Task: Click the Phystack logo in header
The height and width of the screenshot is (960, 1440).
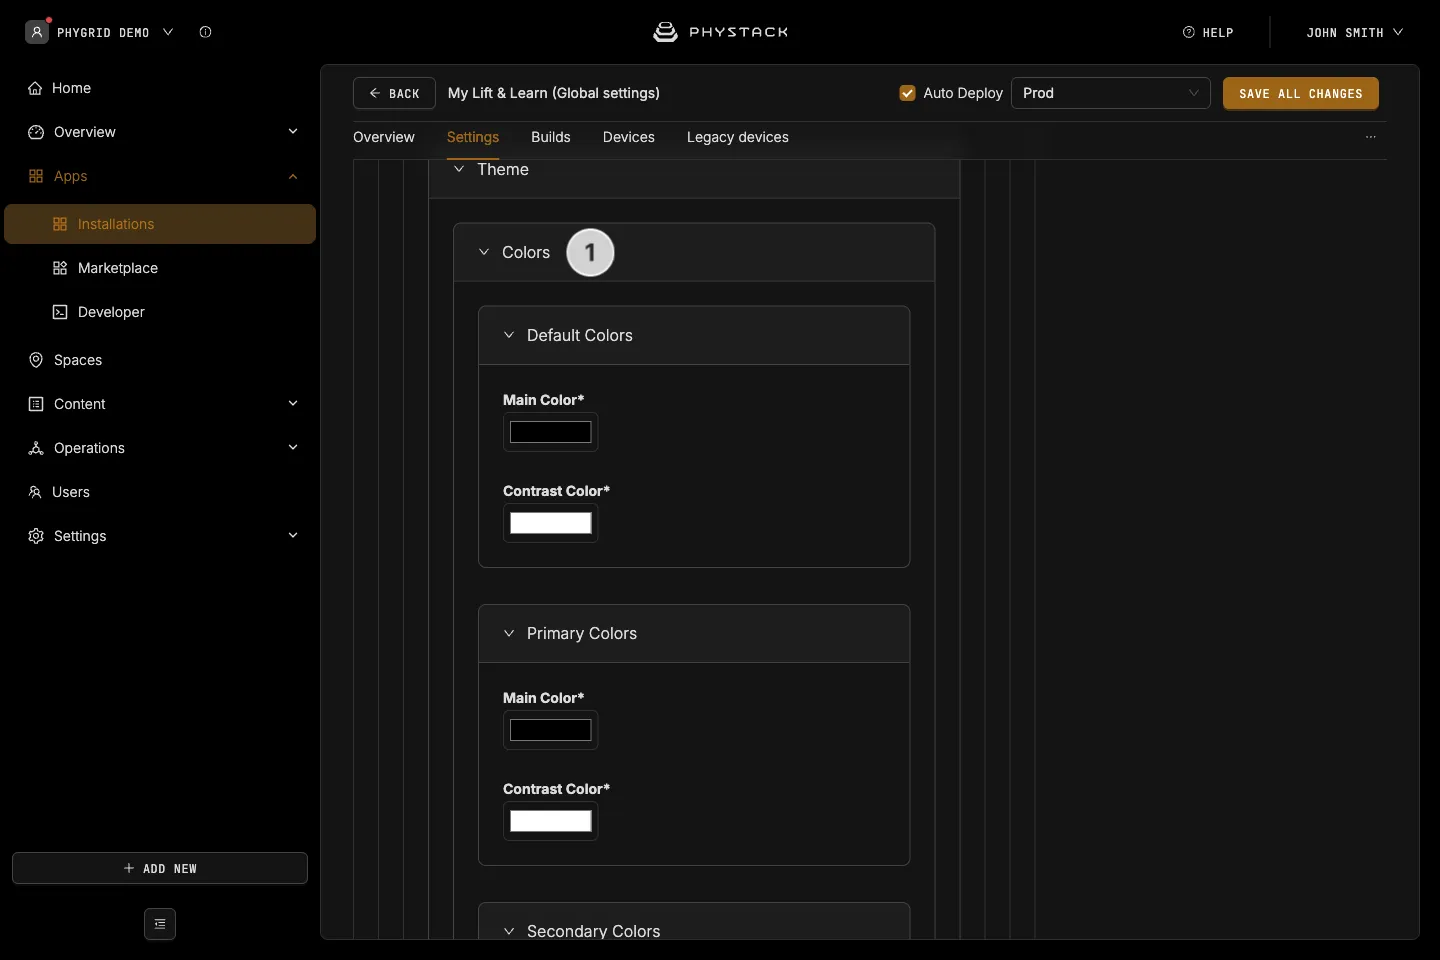Action: coord(720,32)
